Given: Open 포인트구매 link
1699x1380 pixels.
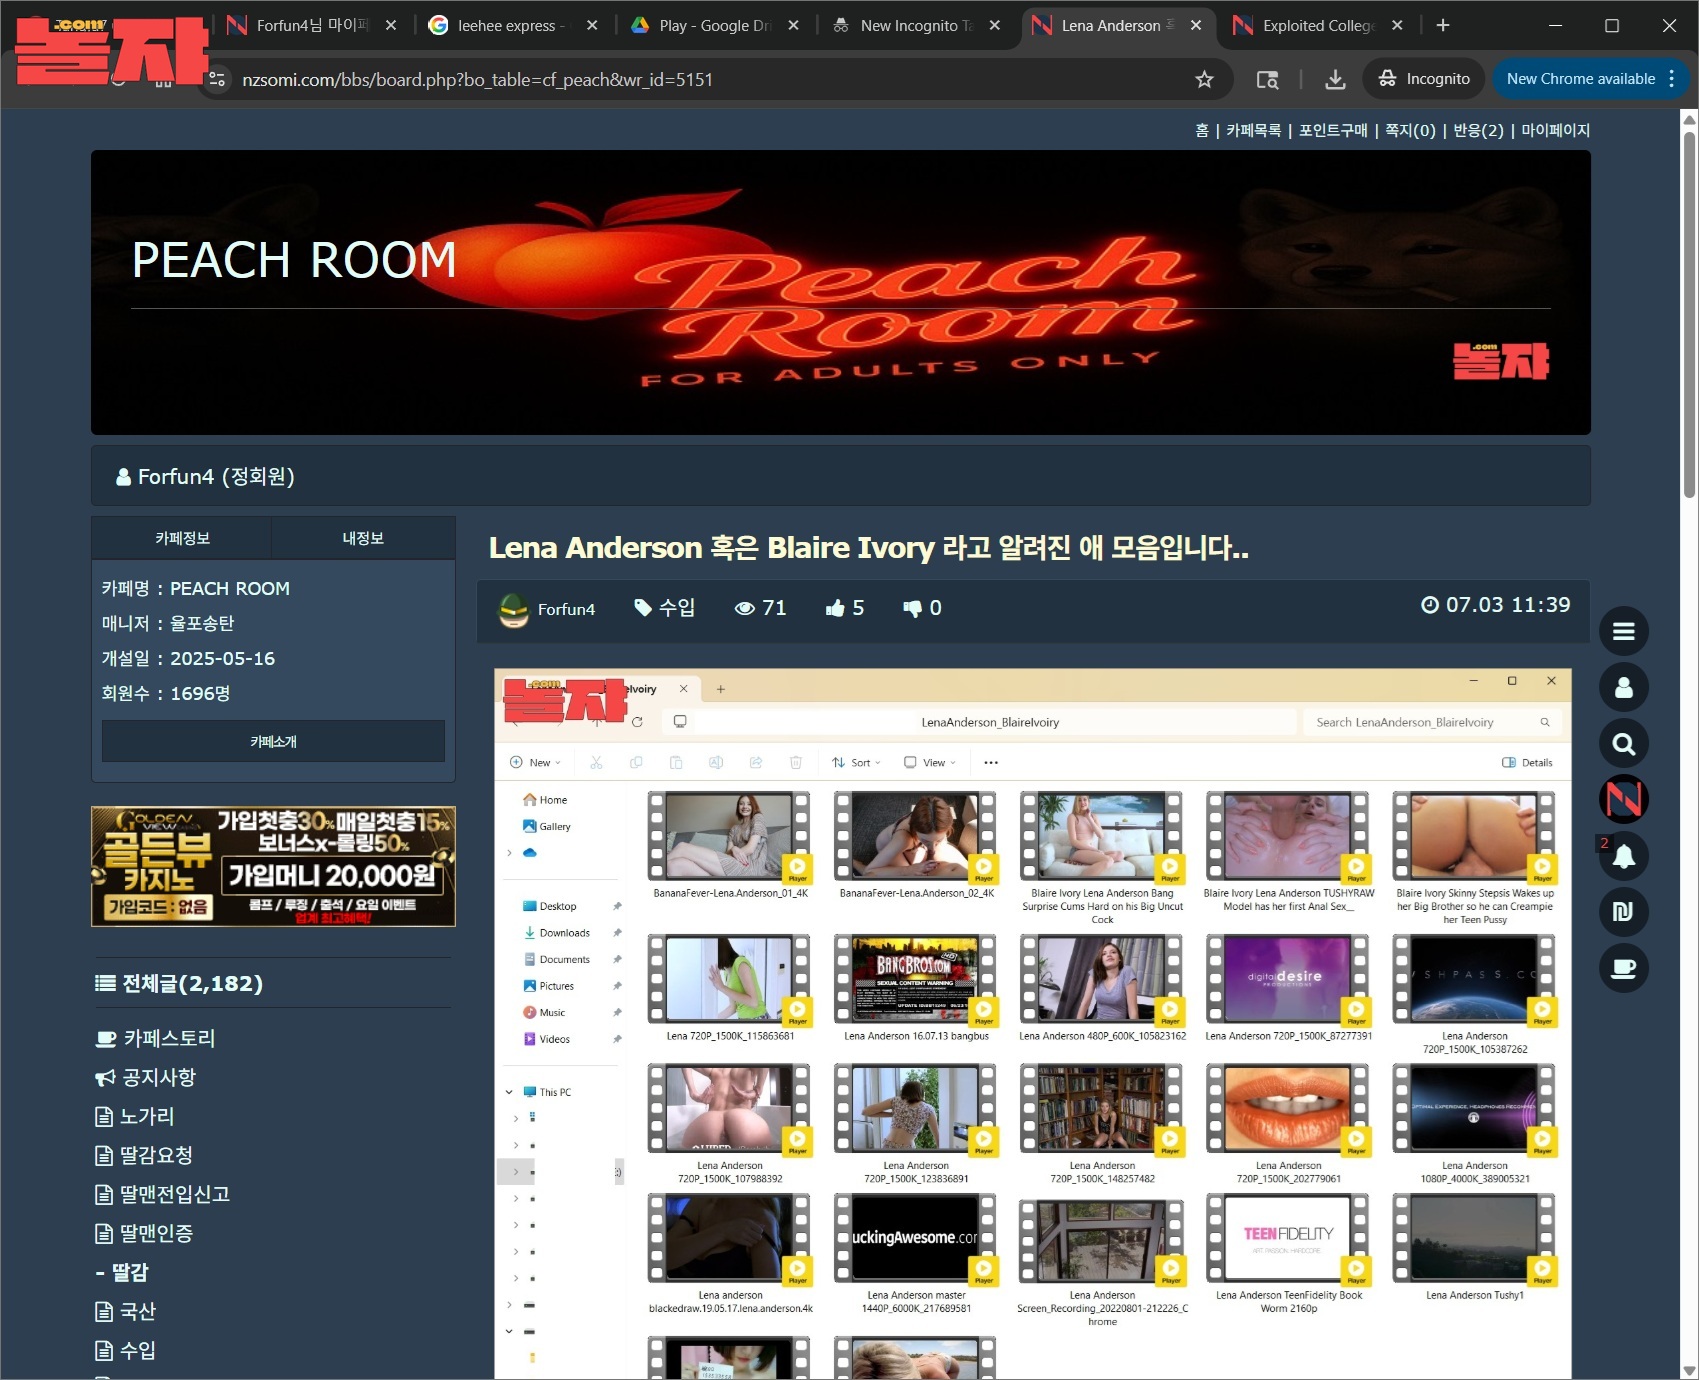Looking at the screenshot, I should pos(1333,130).
